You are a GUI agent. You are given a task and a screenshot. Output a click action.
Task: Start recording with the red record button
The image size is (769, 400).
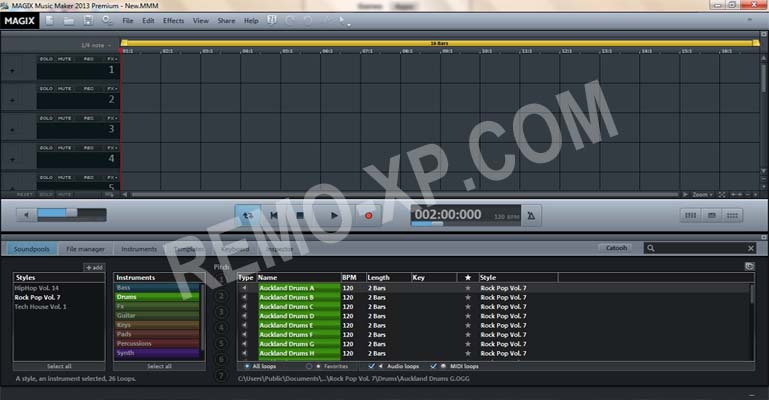[x=368, y=215]
